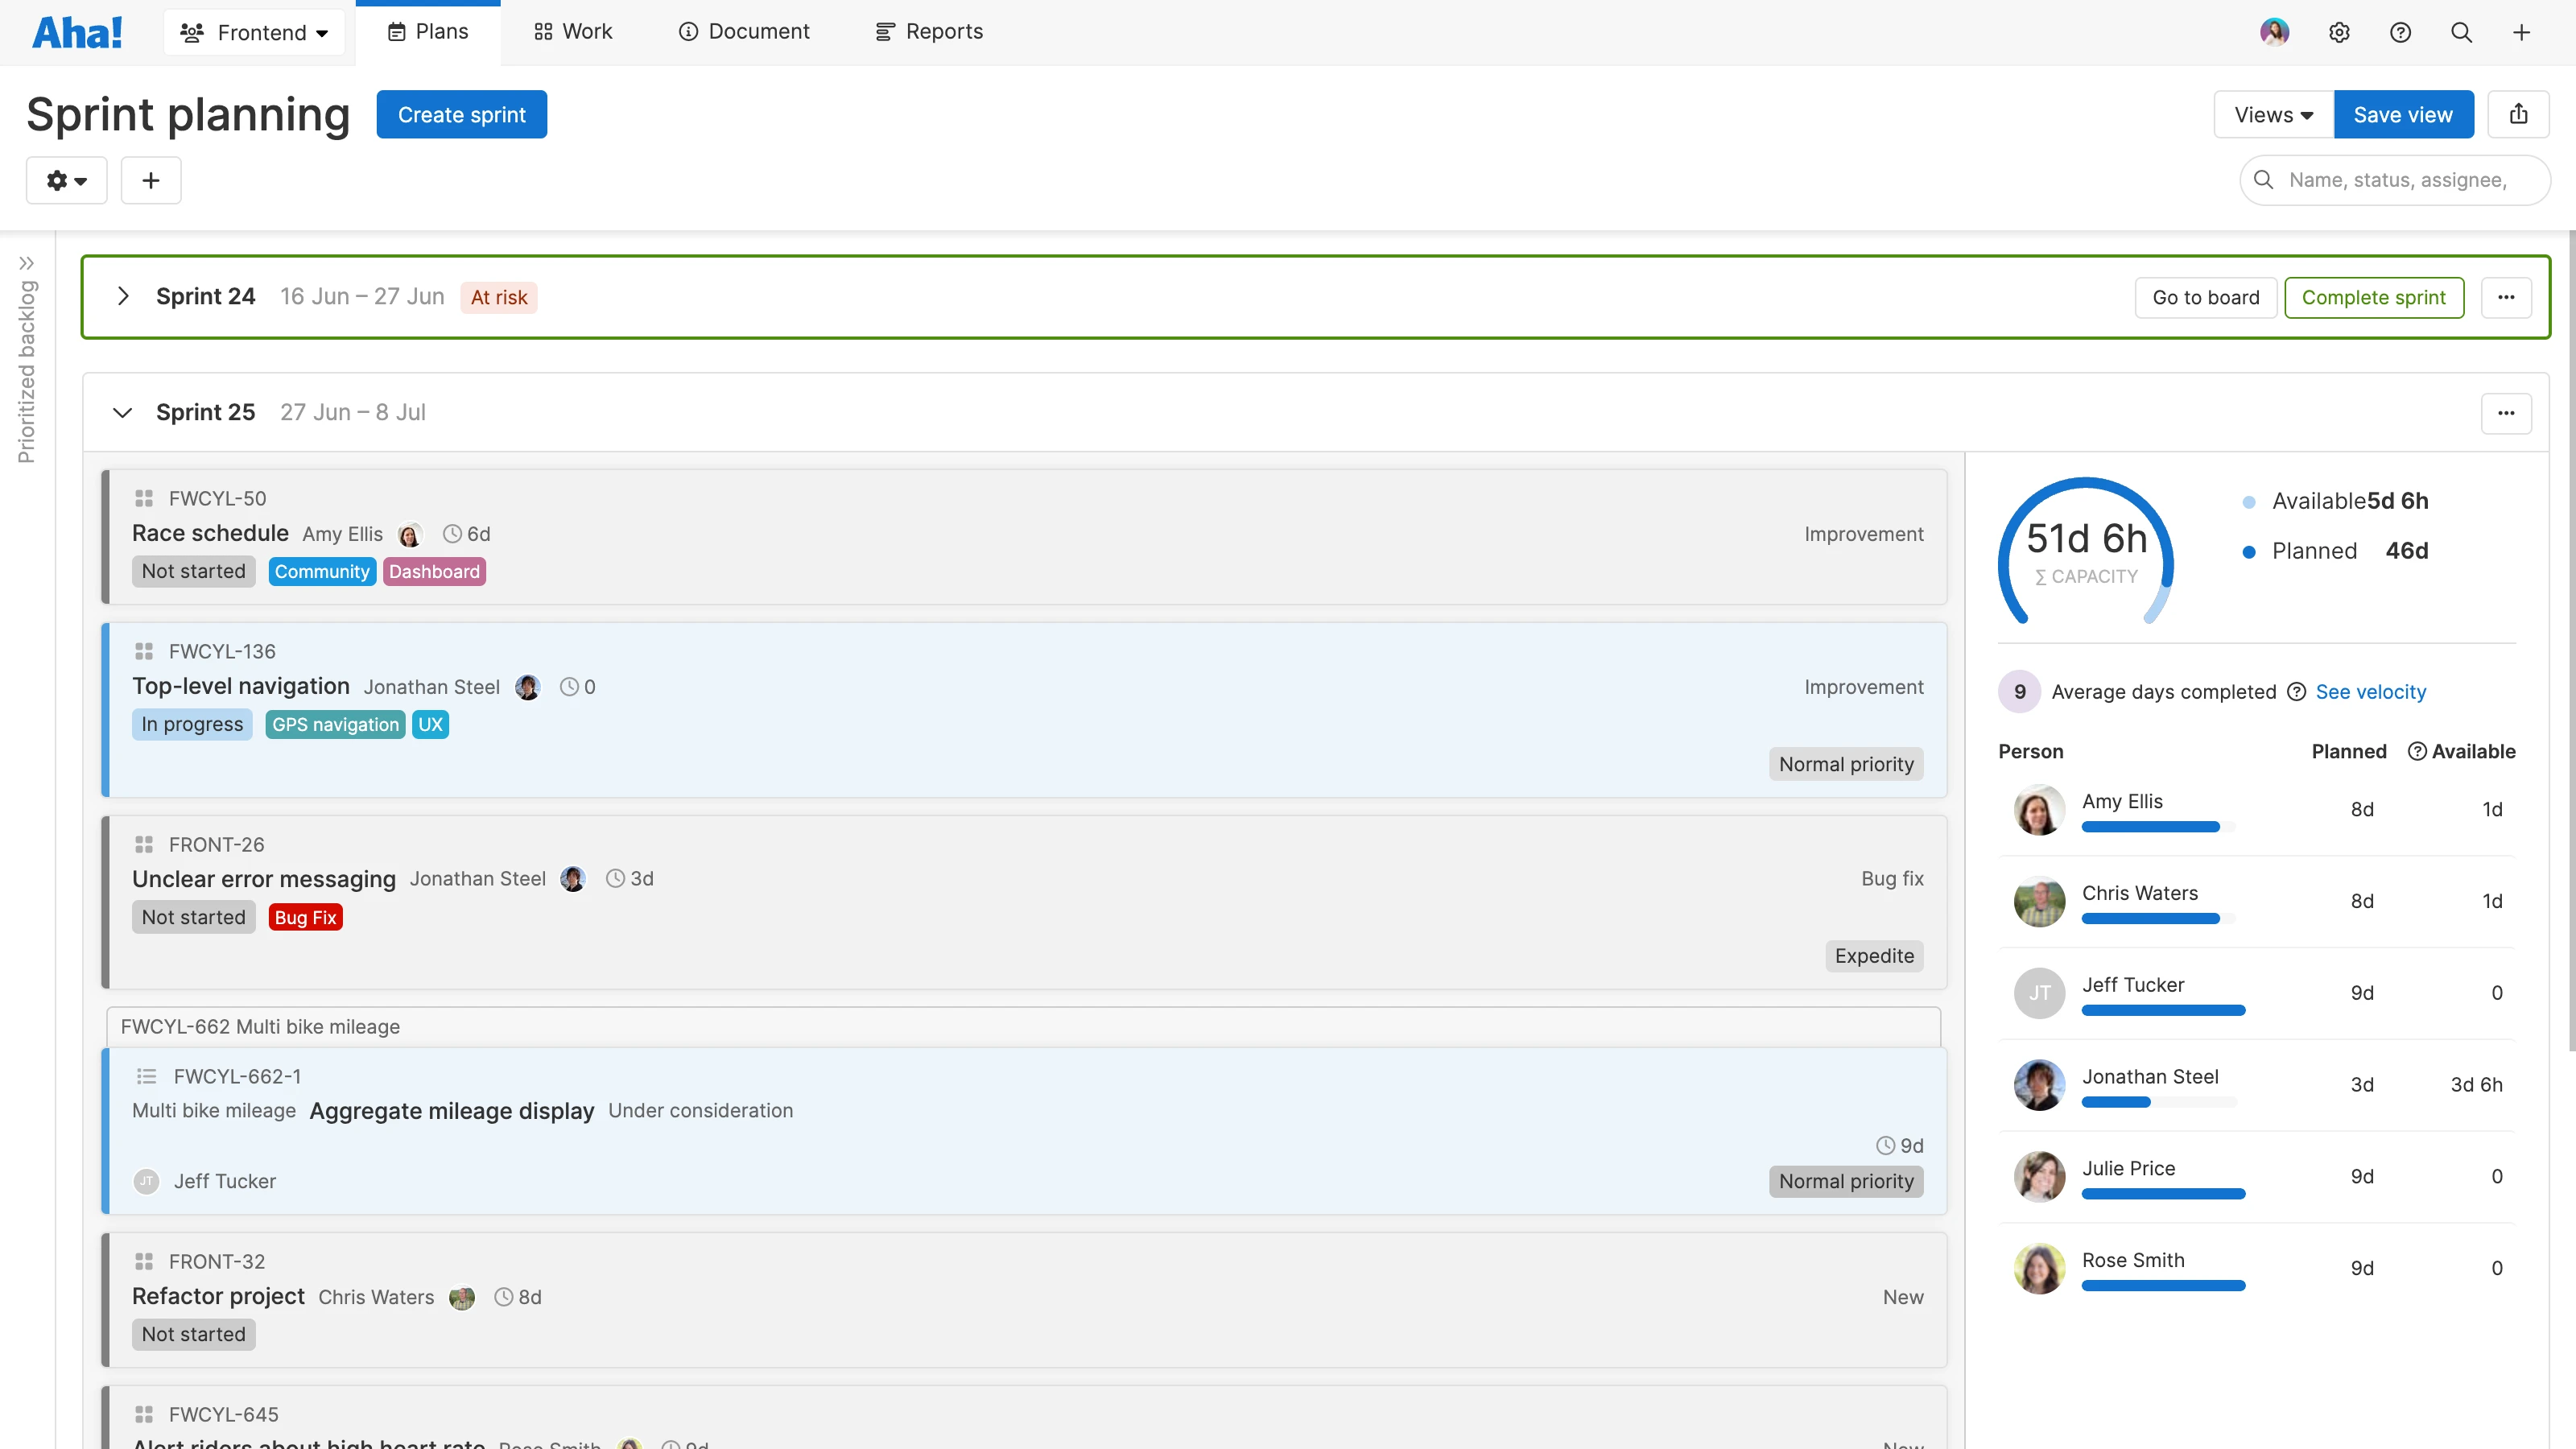This screenshot has width=2576, height=1449.
Task: Click the settings gear icon in top bar
Action: 2338,32
